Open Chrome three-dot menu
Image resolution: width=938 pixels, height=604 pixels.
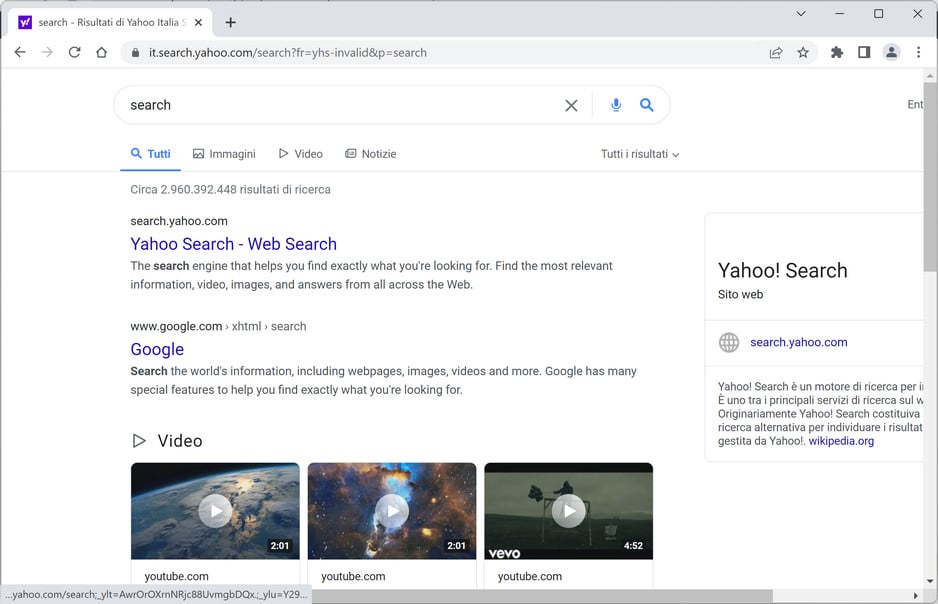(x=918, y=52)
